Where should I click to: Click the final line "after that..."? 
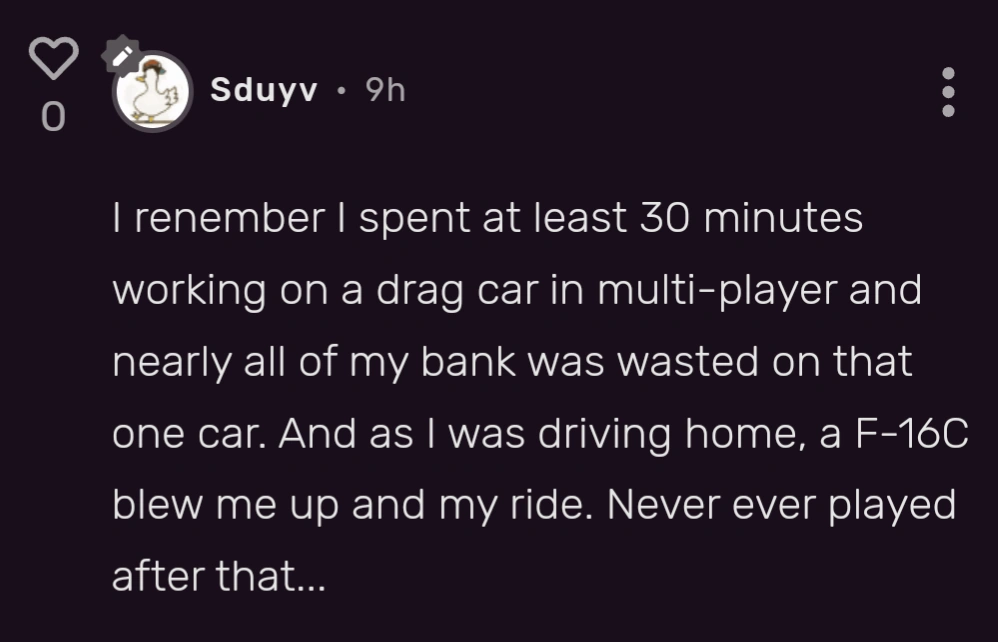[x=219, y=577]
